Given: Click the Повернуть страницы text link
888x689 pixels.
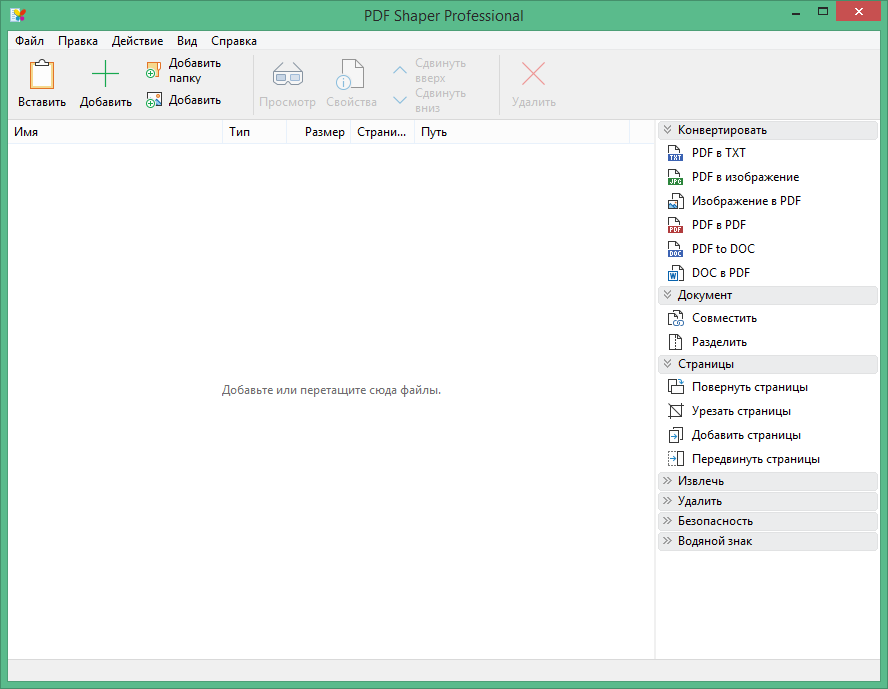Looking at the screenshot, I should 750,387.
